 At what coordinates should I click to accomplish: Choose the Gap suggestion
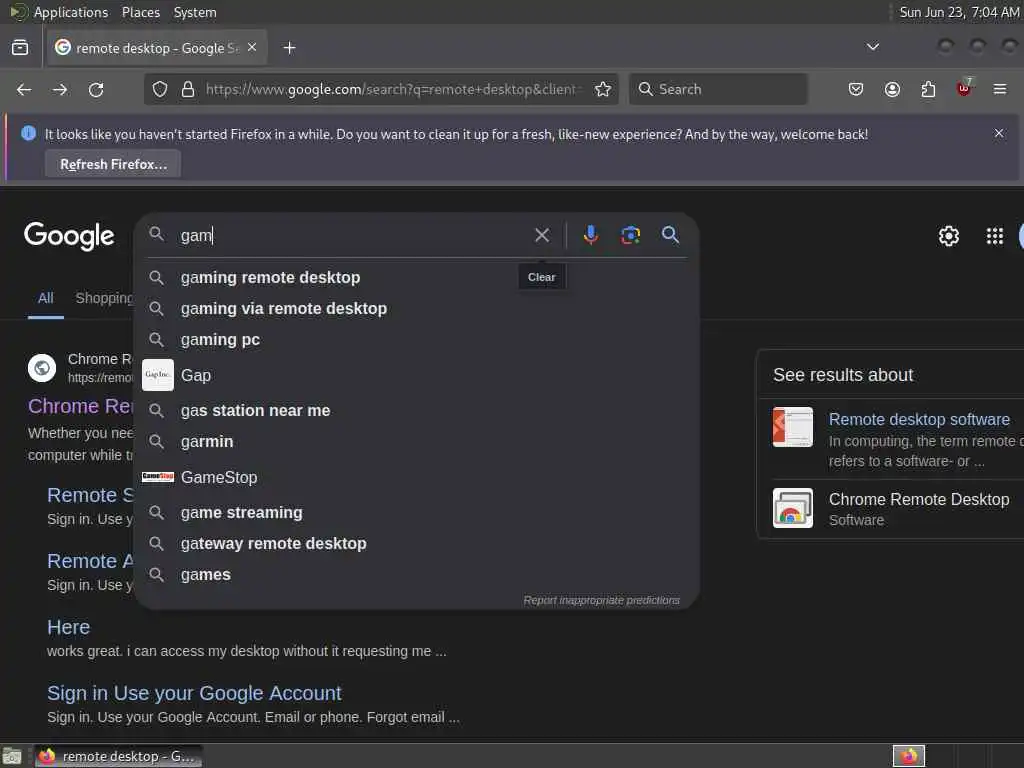[x=417, y=375]
